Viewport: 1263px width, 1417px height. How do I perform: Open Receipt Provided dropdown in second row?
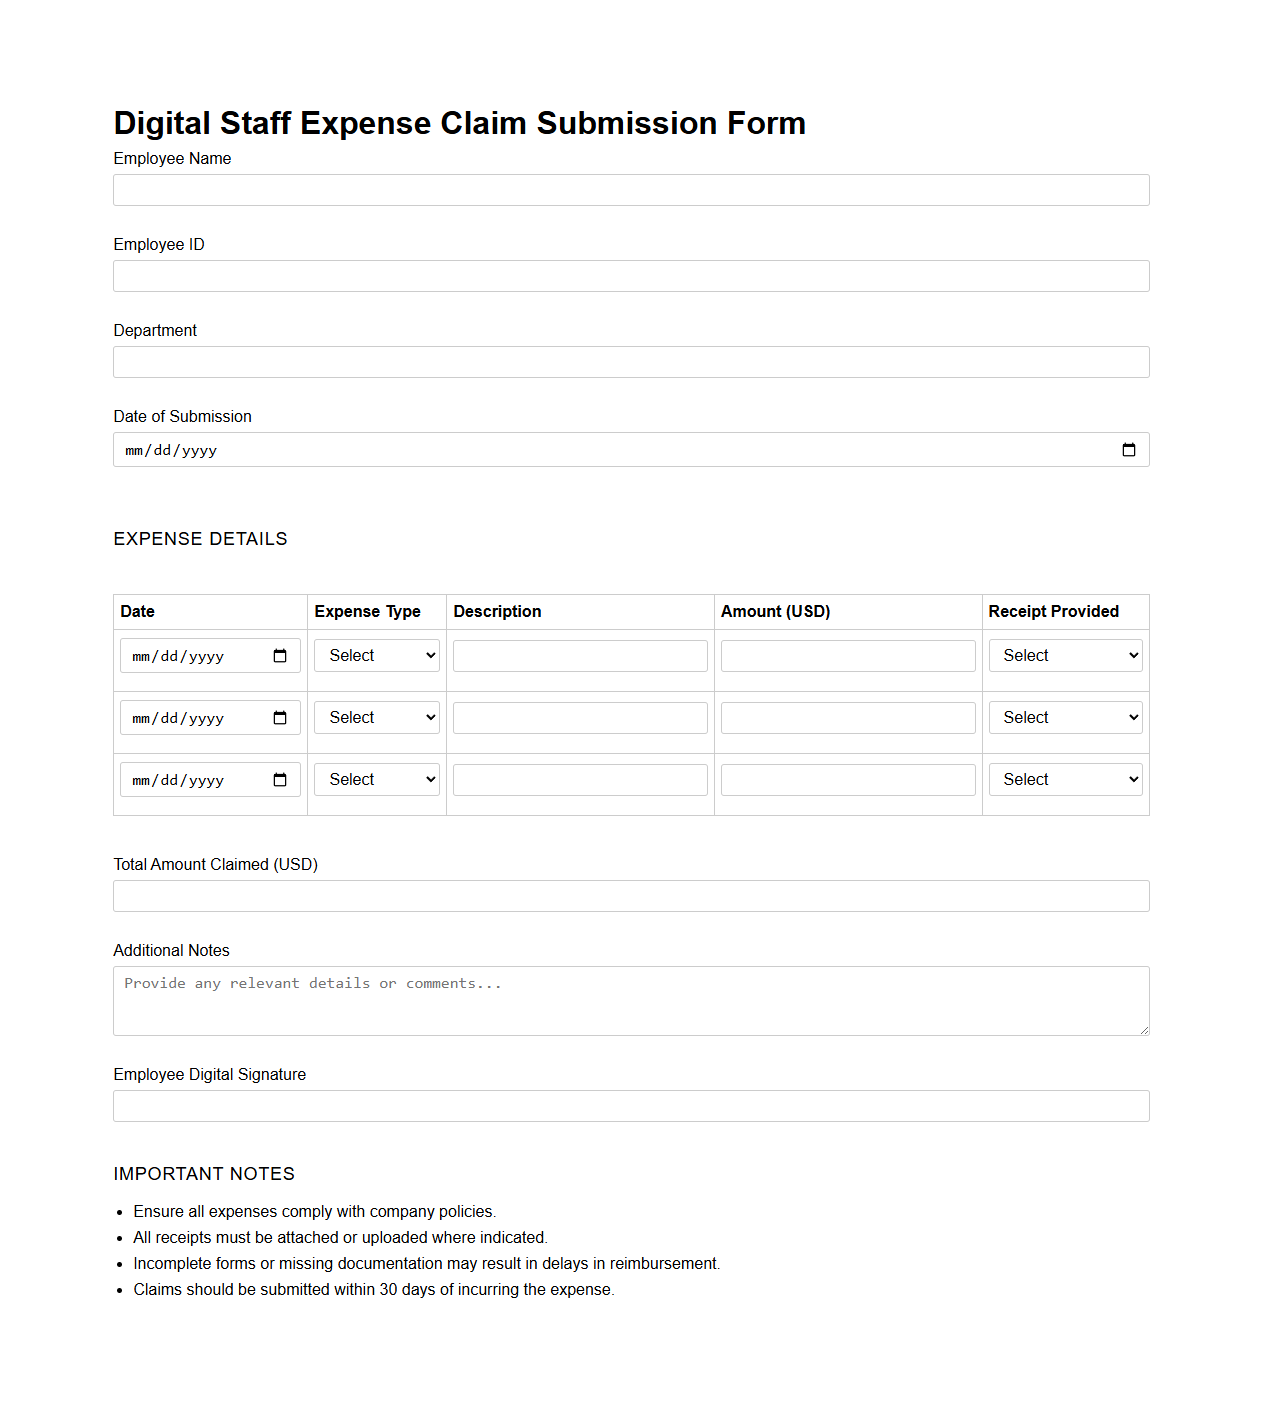pyautogui.click(x=1065, y=718)
